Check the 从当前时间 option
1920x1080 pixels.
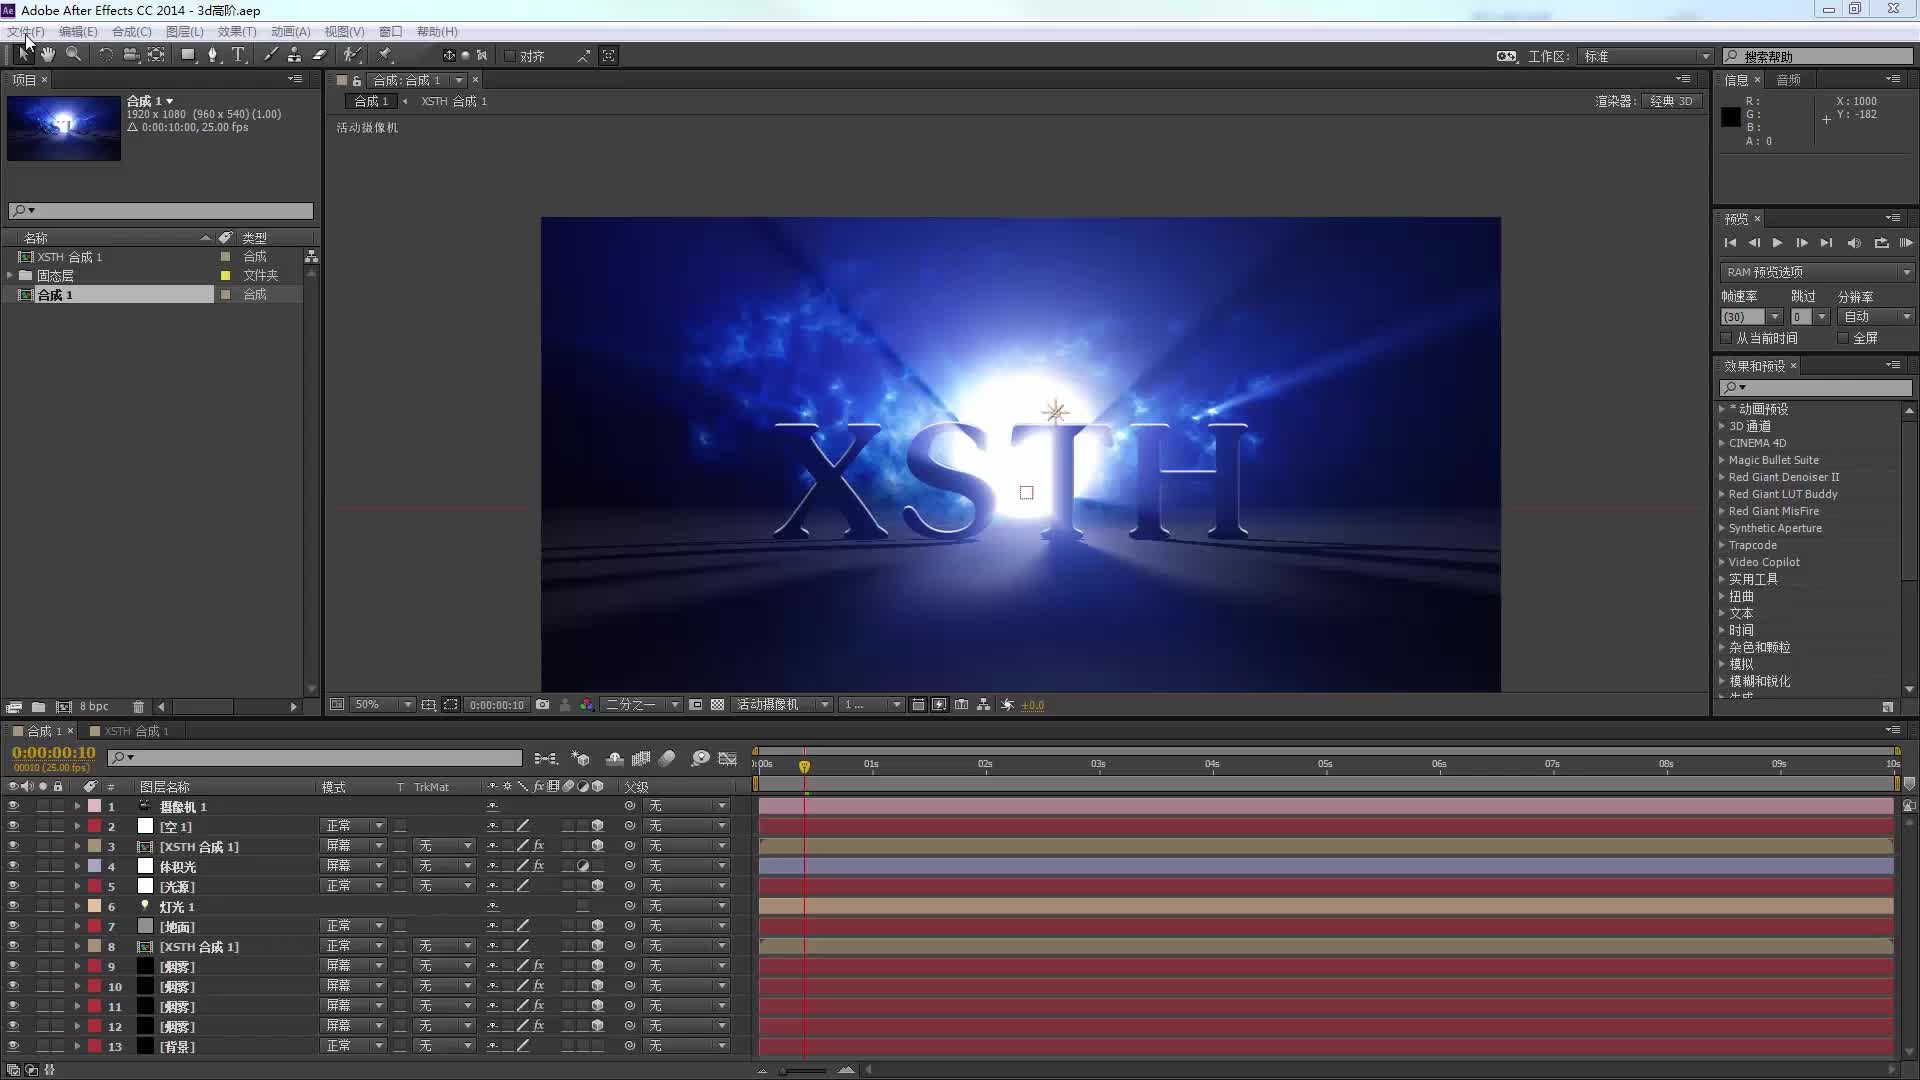coord(1727,338)
